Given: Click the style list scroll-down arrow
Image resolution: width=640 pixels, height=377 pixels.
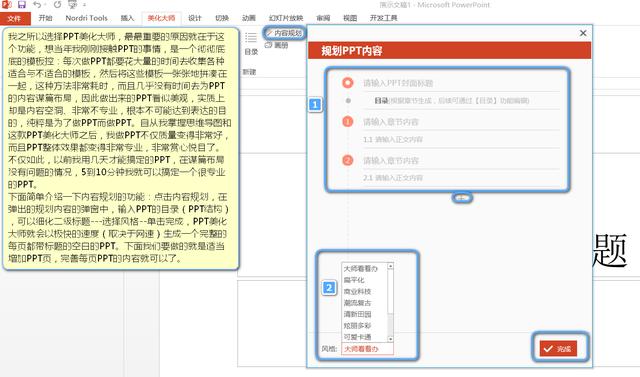Looking at the screenshot, I should point(390,339).
